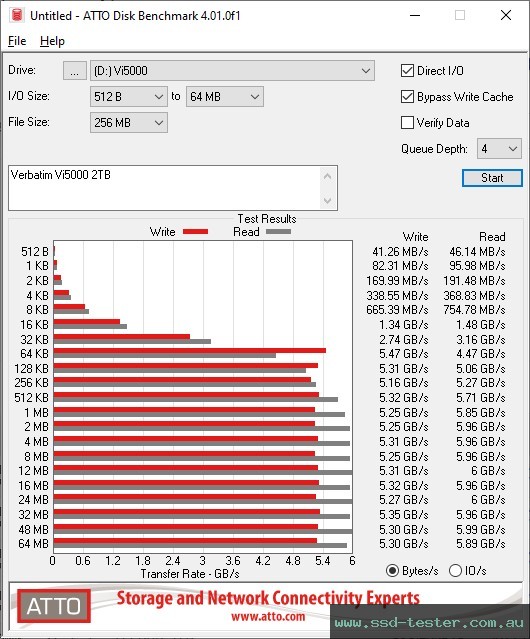The image size is (530, 639).
Task: Minimize the ATTO Disk Benchmark window
Action: point(415,15)
